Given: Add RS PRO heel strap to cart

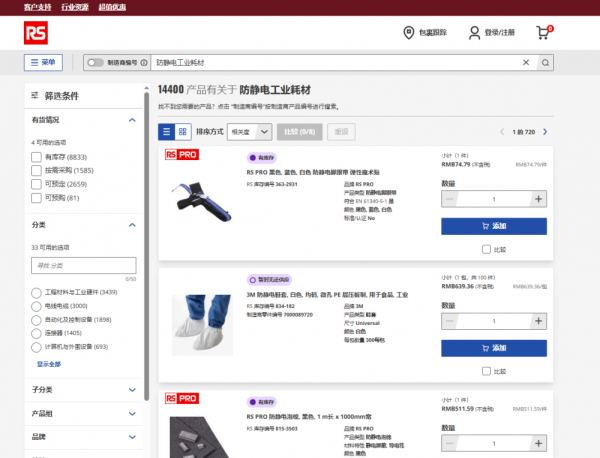Looking at the screenshot, I should tap(494, 226).
